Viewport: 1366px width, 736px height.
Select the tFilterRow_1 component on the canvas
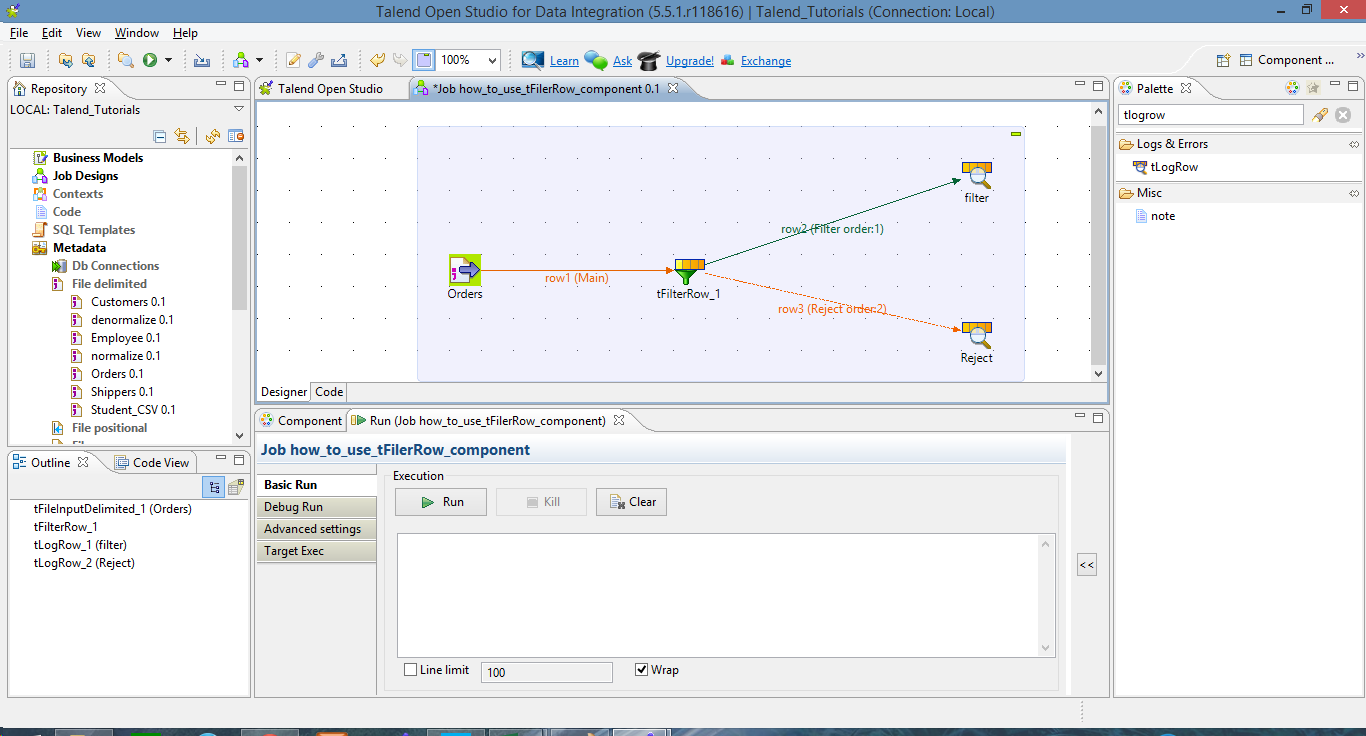[x=687, y=268]
